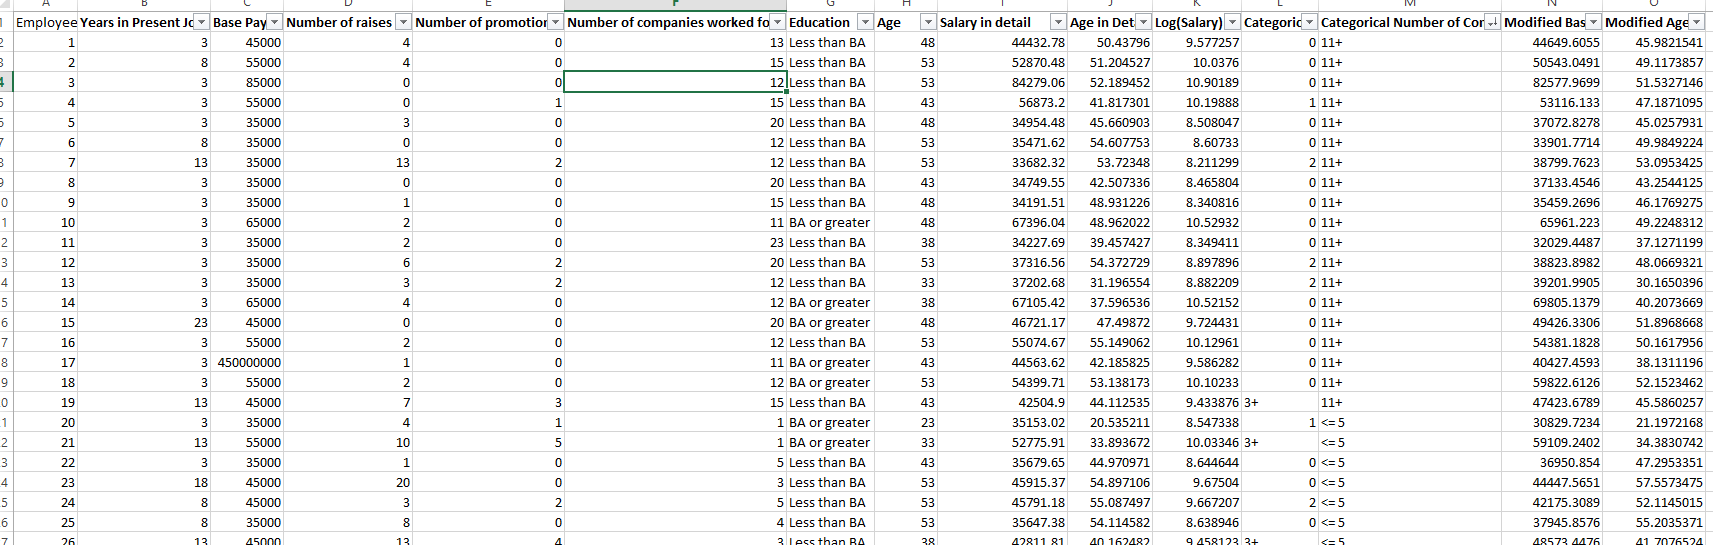Select the Modified Age cell 21.1972168
This screenshot has width=1713, height=545.
[x=1654, y=422]
